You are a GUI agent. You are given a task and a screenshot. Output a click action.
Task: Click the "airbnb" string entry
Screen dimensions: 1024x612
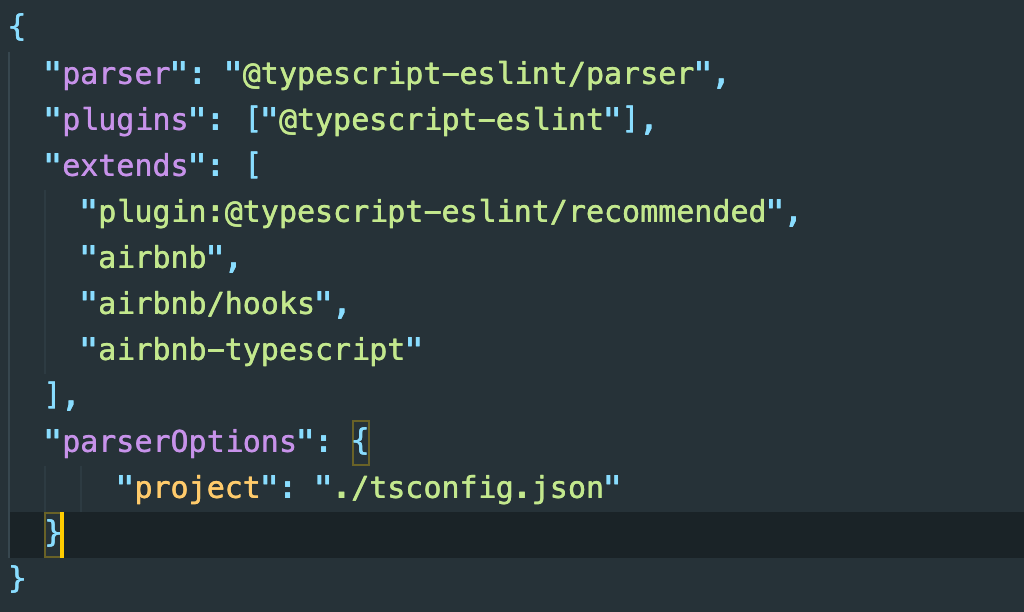152,259
